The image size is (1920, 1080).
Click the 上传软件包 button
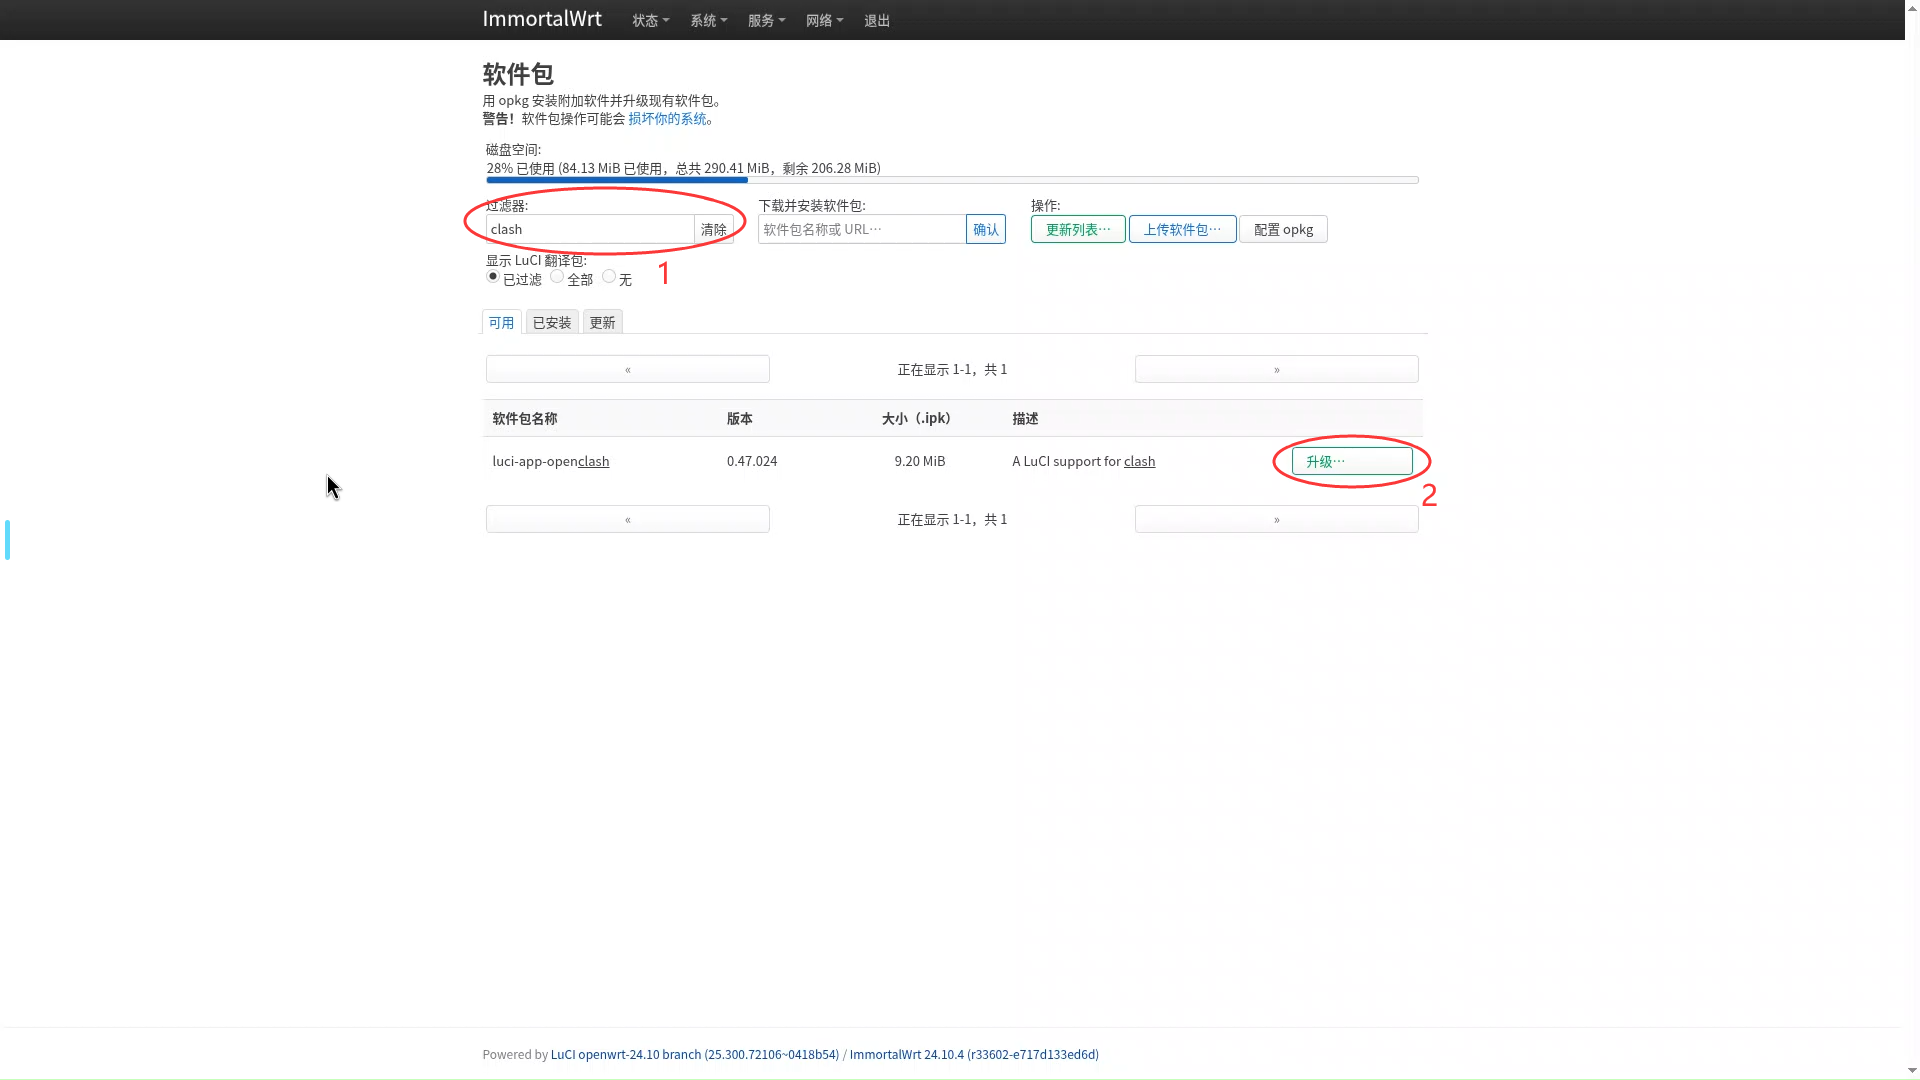pos(1182,229)
